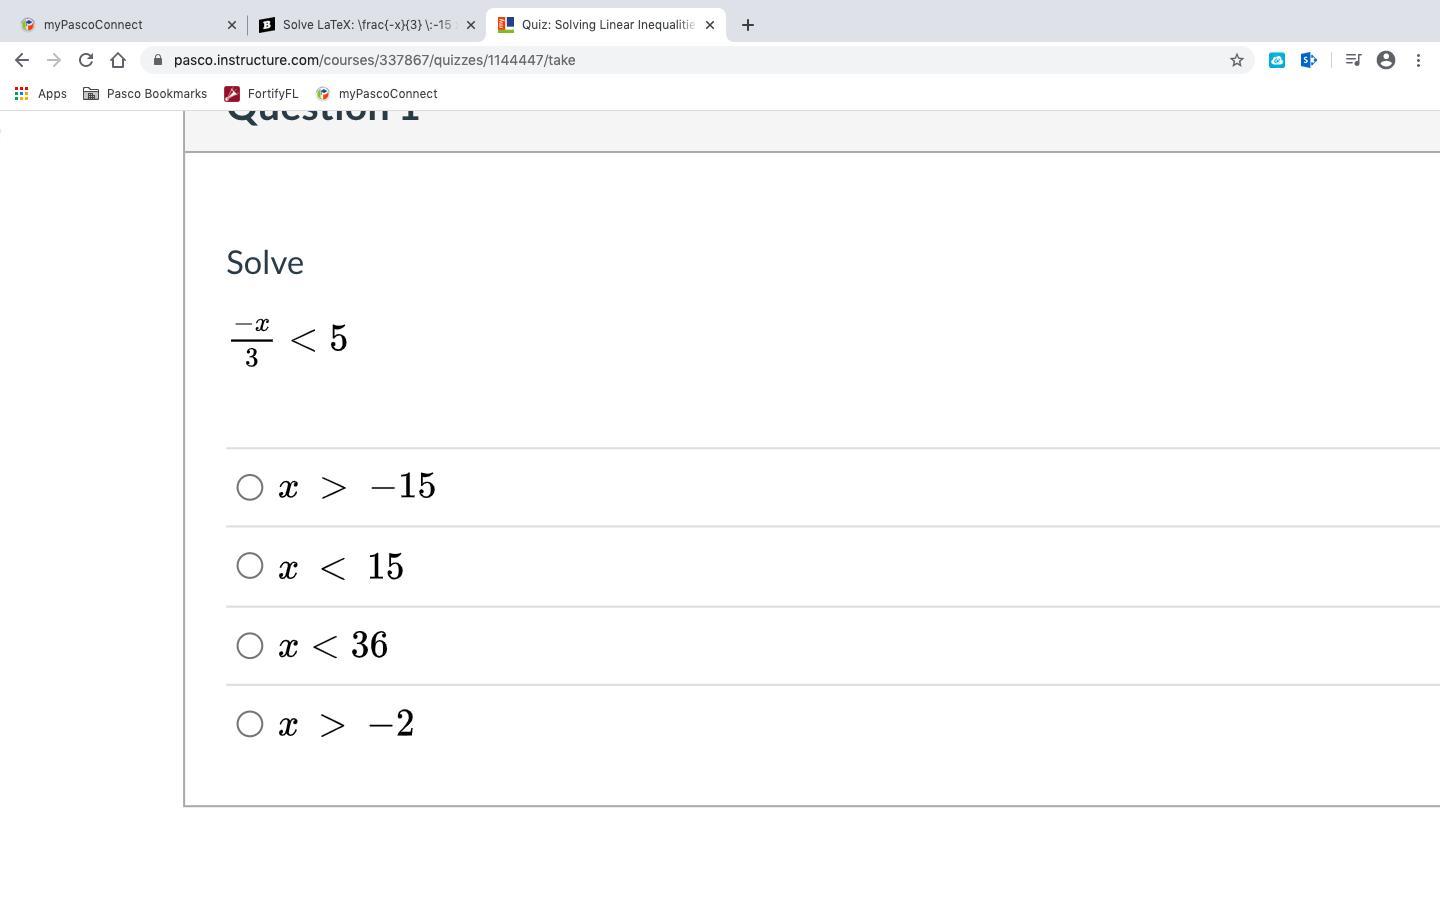This screenshot has width=1440, height=900.
Task: Reload the current quiz page
Action: (x=86, y=60)
